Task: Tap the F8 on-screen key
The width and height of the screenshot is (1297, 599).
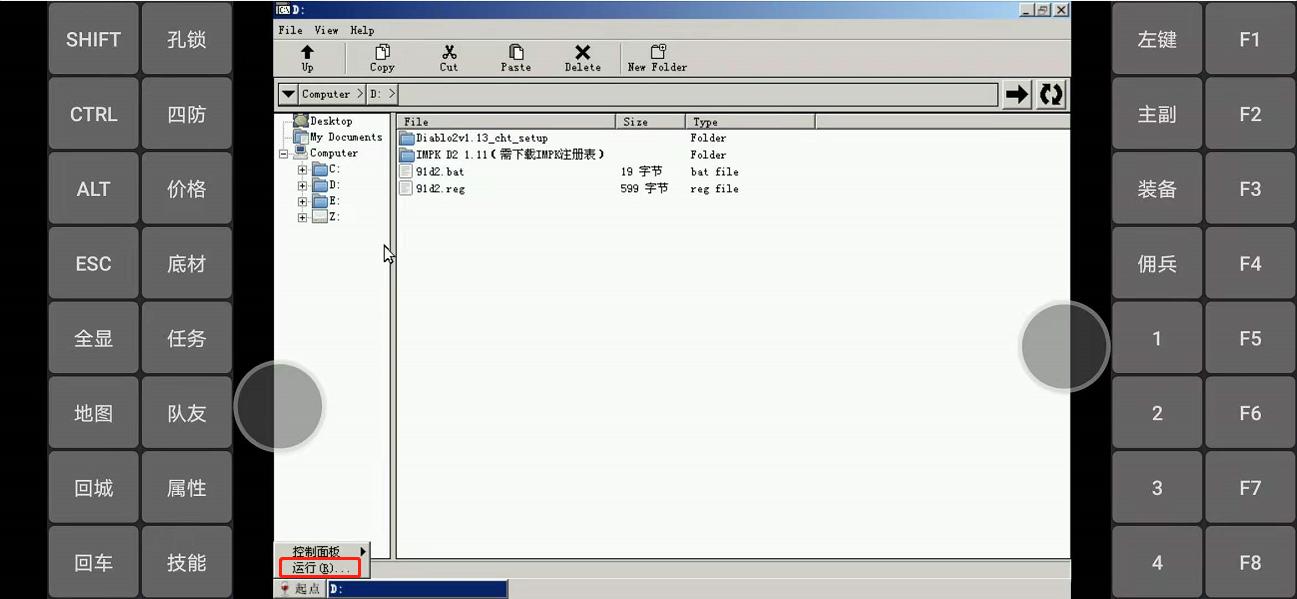Action: (x=1250, y=563)
